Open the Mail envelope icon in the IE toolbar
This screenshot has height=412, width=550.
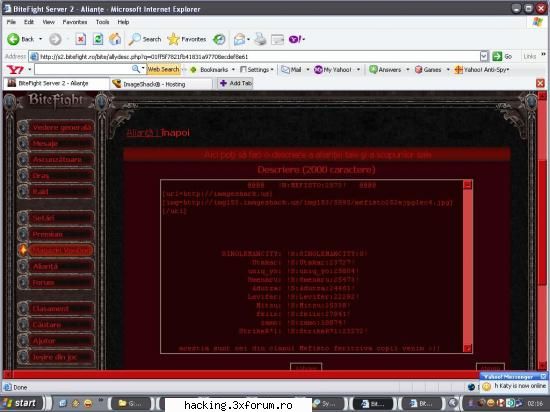pyautogui.click(x=240, y=39)
